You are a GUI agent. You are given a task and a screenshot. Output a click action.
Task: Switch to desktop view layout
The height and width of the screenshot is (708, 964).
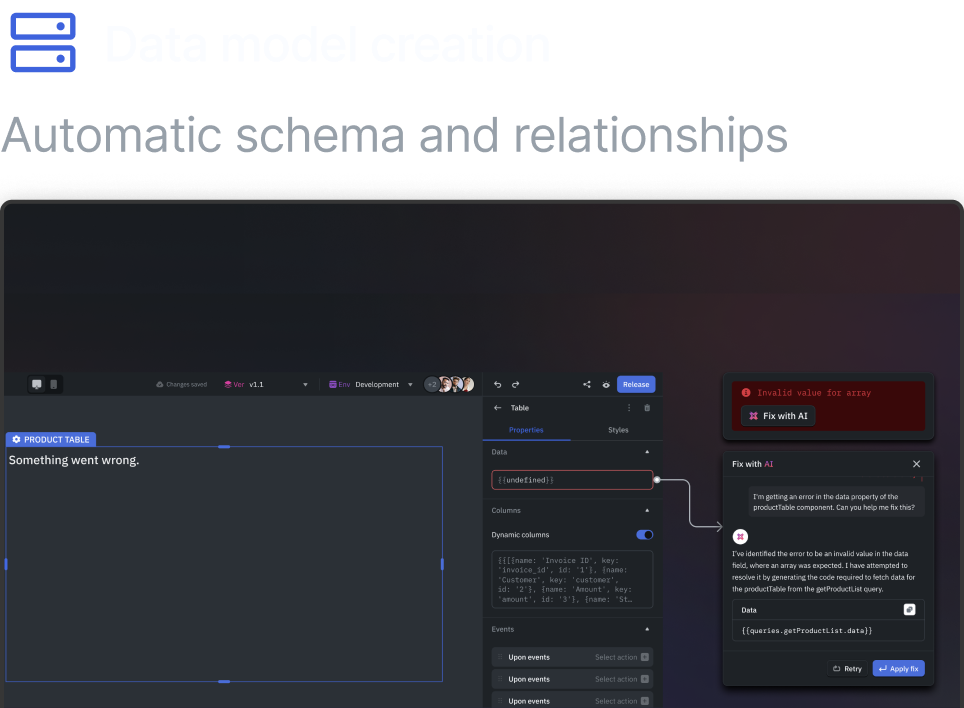[x=37, y=384]
